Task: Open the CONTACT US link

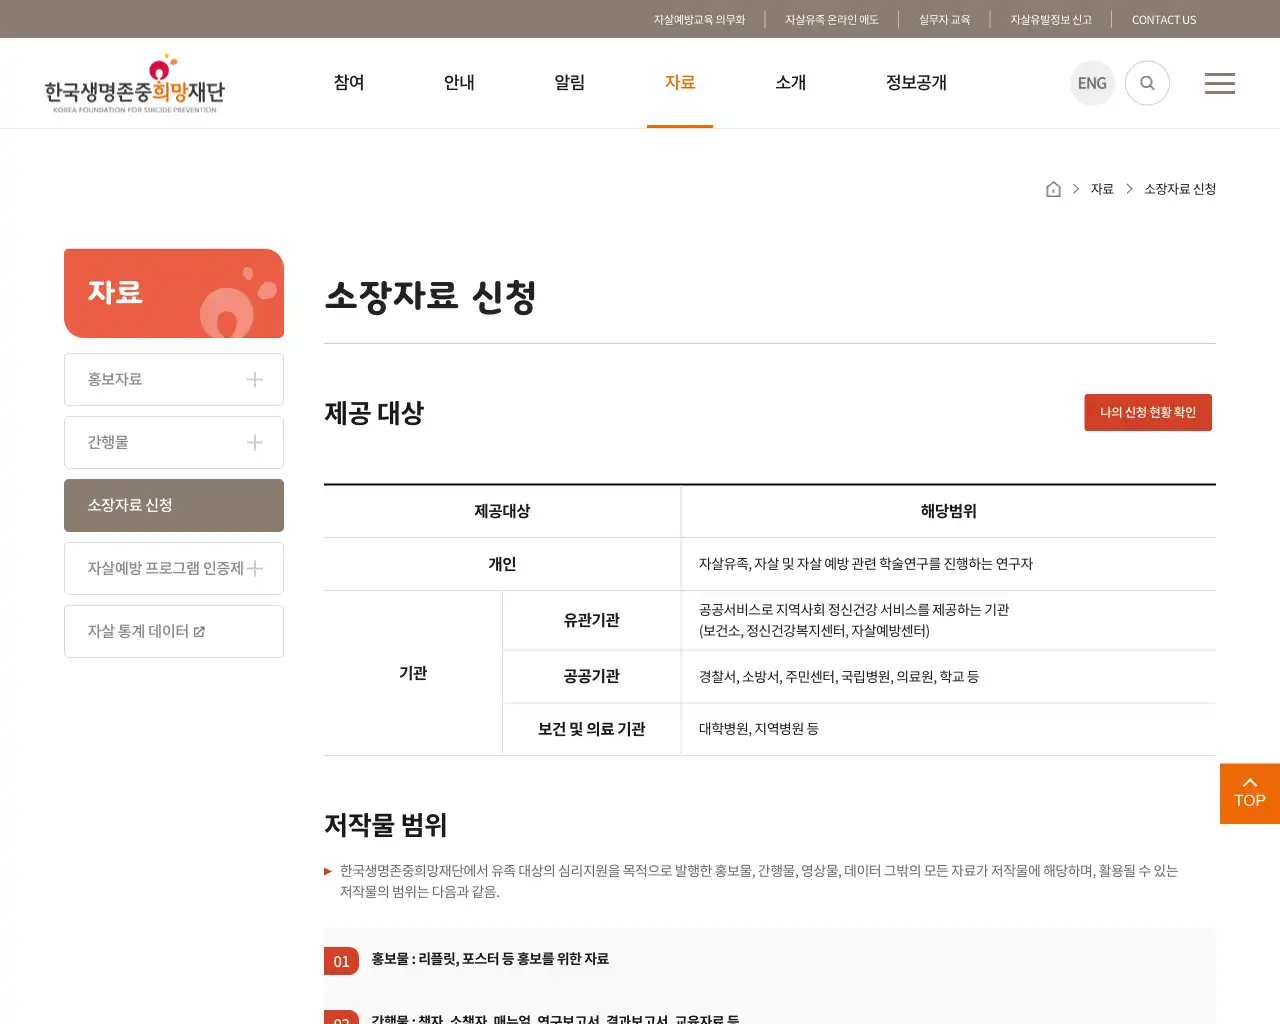Action: (1164, 19)
